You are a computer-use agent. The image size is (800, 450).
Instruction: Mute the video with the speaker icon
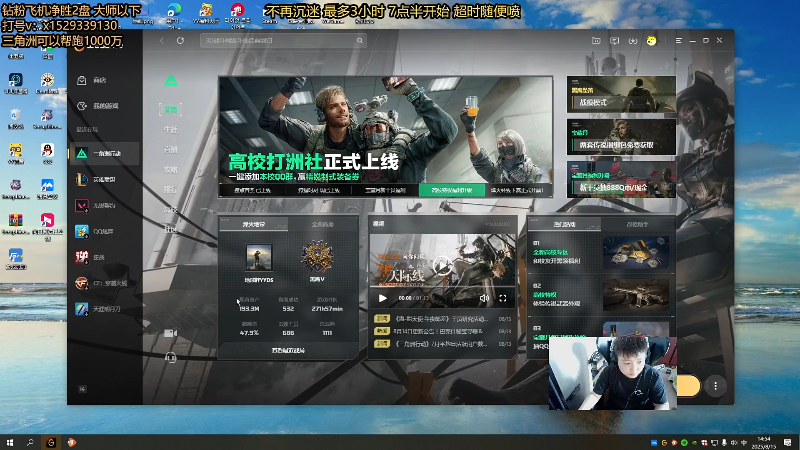click(484, 298)
